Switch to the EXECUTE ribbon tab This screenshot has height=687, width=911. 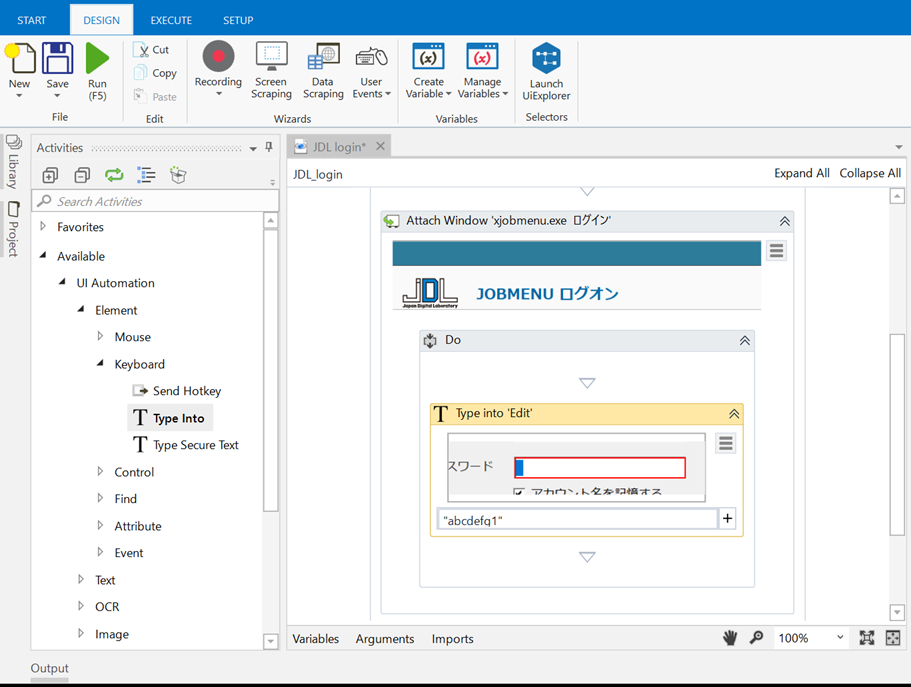pos(171,20)
